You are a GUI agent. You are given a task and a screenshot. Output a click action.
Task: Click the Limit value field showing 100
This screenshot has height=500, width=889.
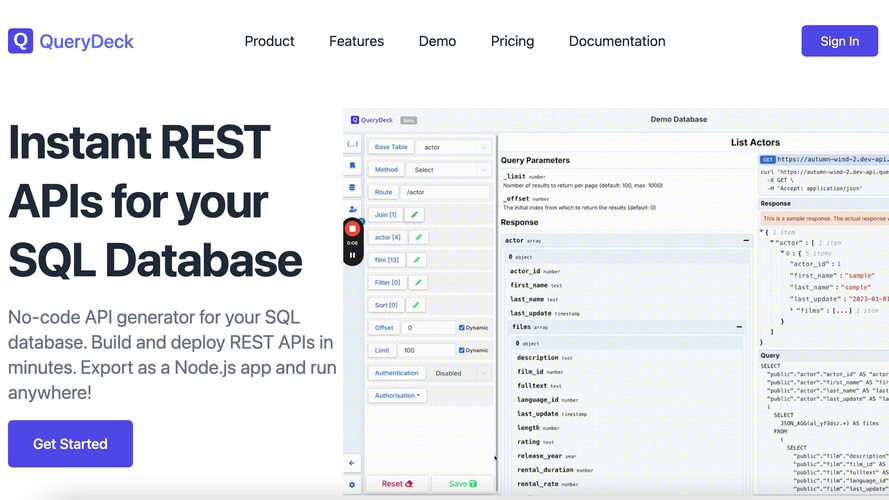pos(426,350)
